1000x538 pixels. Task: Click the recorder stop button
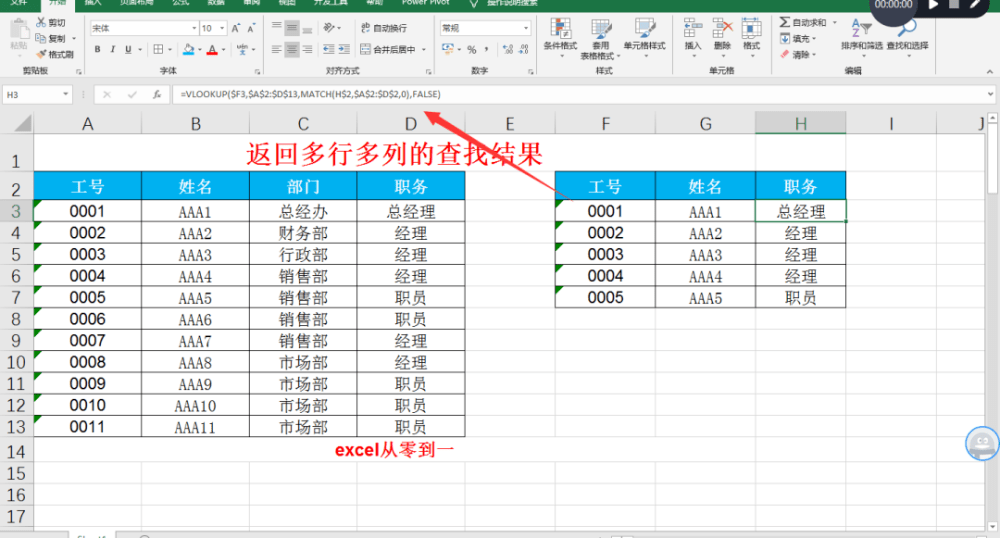click(954, 3)
